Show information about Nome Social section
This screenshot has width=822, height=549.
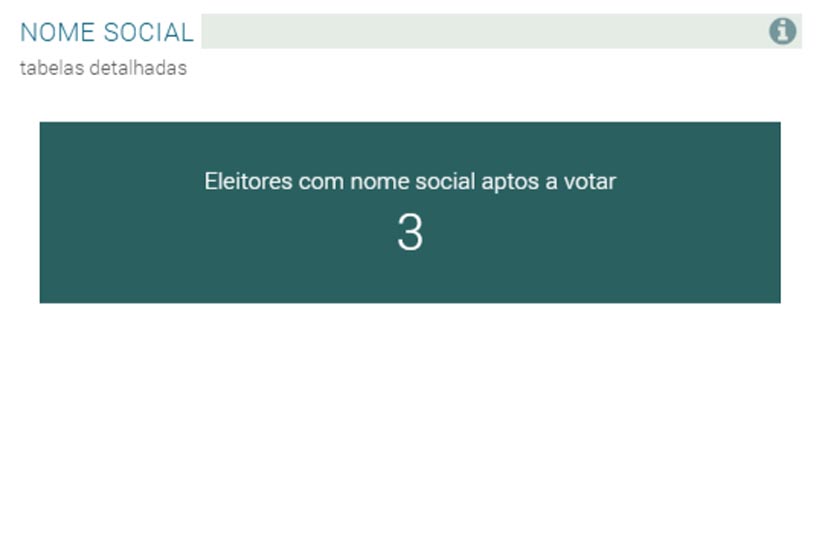pyautogui.click(x=782, y=32)
